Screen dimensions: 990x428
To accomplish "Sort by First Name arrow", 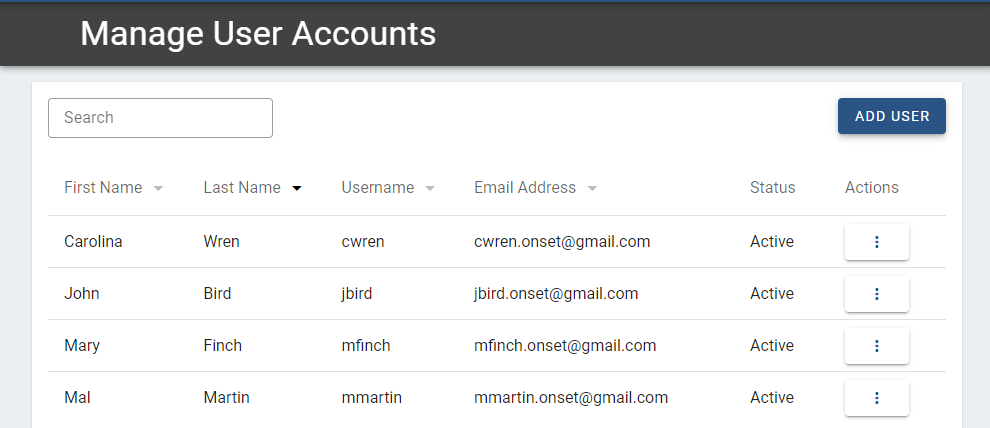I will (158, 188).
